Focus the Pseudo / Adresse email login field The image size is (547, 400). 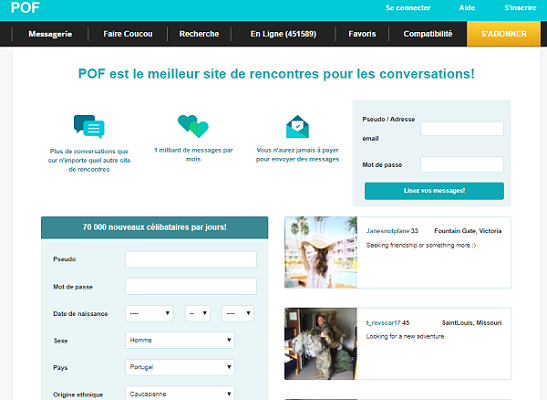[x=462, y=129]
